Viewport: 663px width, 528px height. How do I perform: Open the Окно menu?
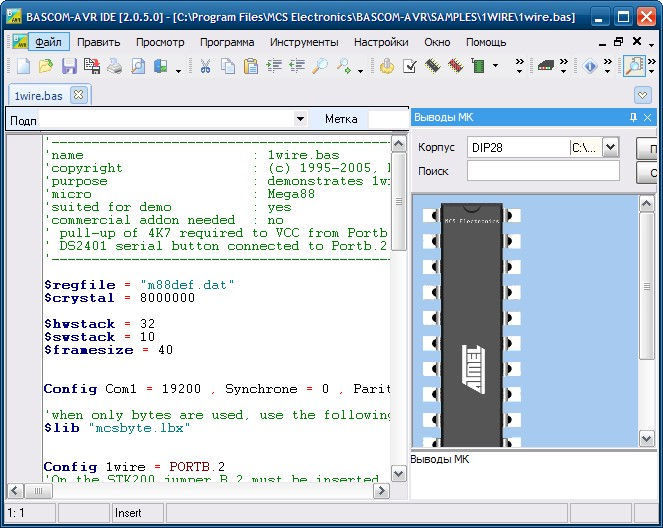(437, 42)
